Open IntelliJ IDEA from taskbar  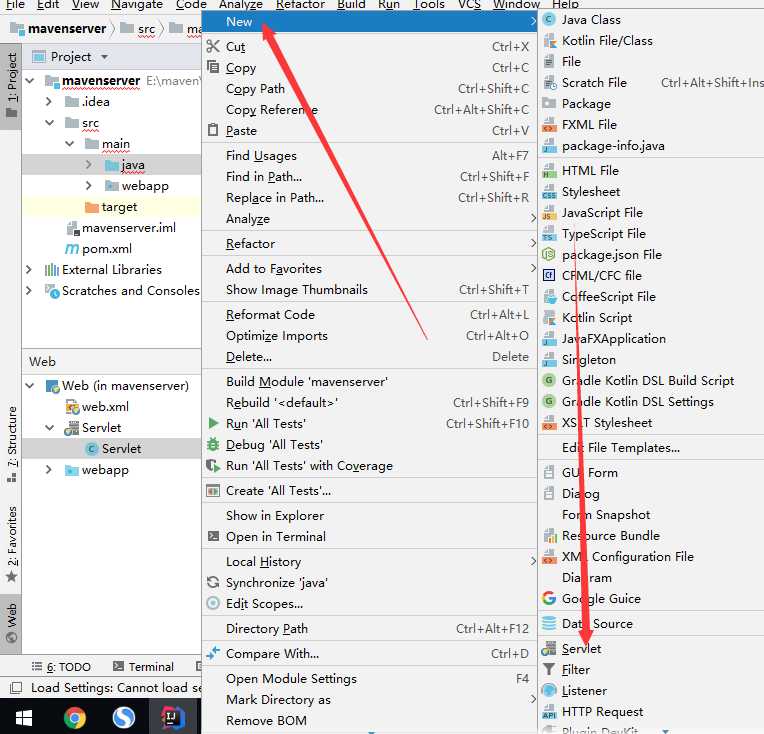click(x=173, y=717)
